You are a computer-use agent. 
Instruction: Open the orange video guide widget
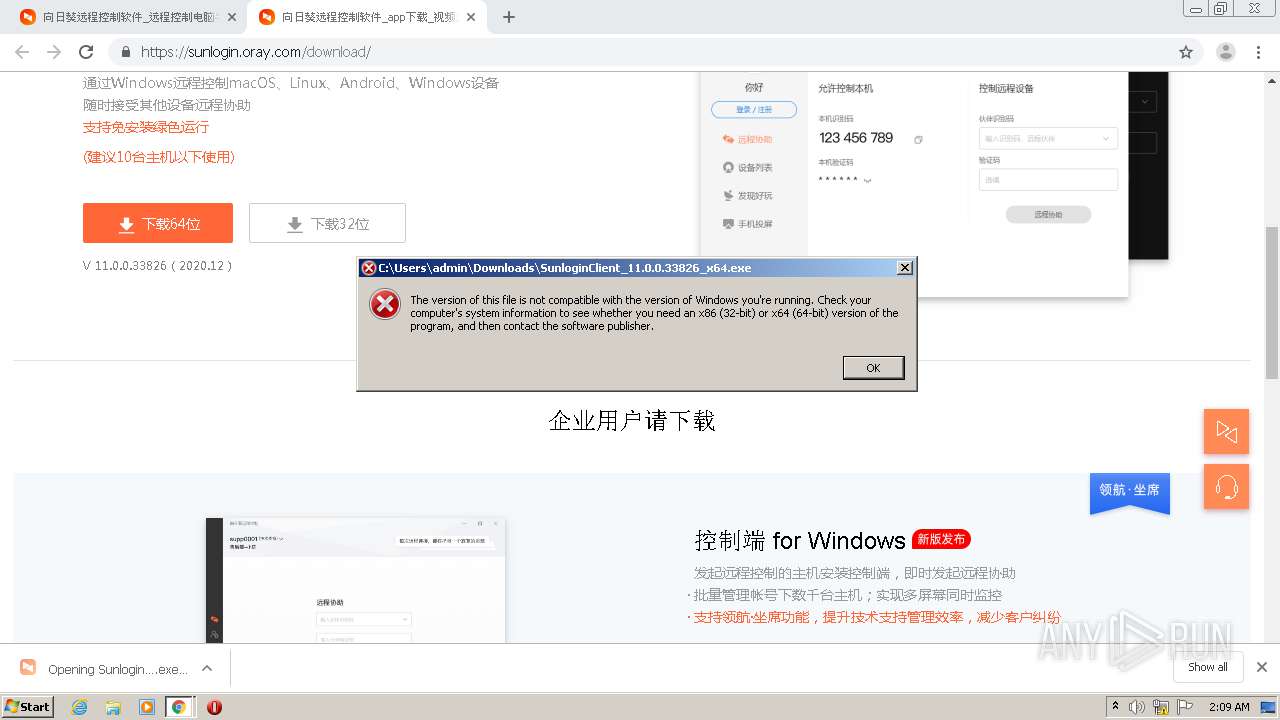(x=1226, y=432)
